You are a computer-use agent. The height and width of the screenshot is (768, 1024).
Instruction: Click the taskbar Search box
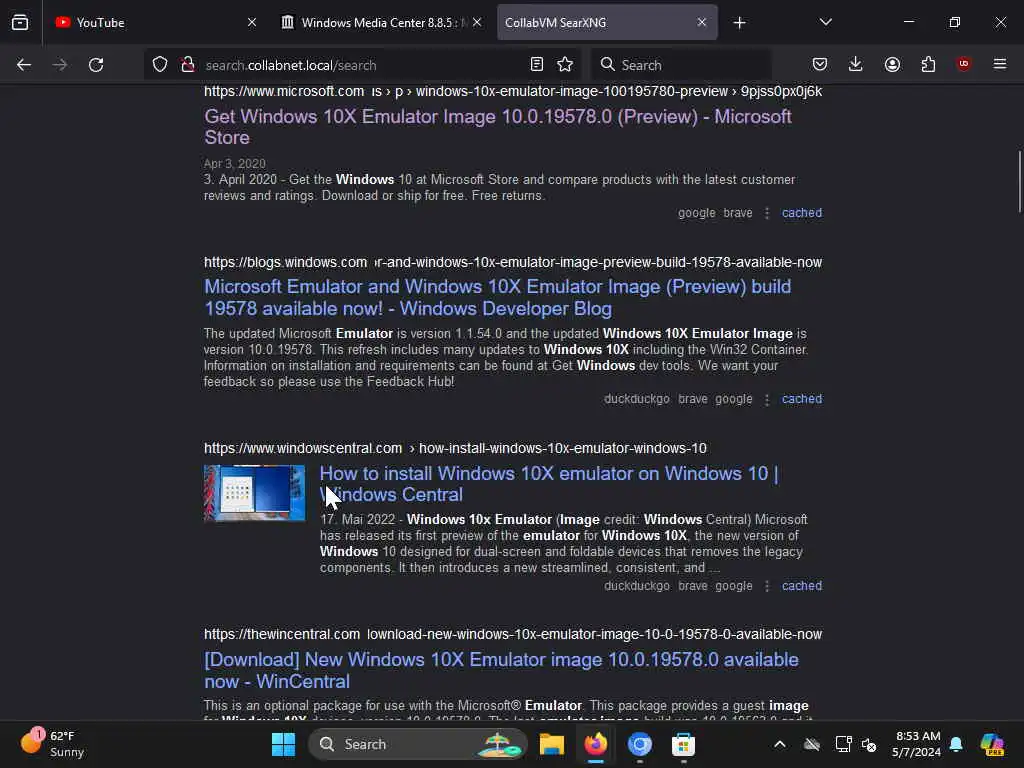click(418, 744)
